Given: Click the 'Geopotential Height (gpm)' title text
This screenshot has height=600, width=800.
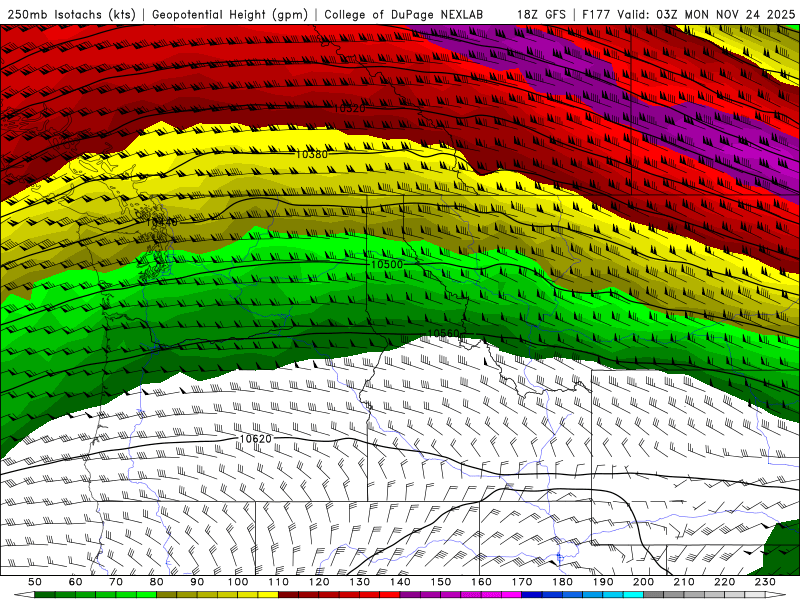Looking at the screenshot, I should (x=230, y=15).
